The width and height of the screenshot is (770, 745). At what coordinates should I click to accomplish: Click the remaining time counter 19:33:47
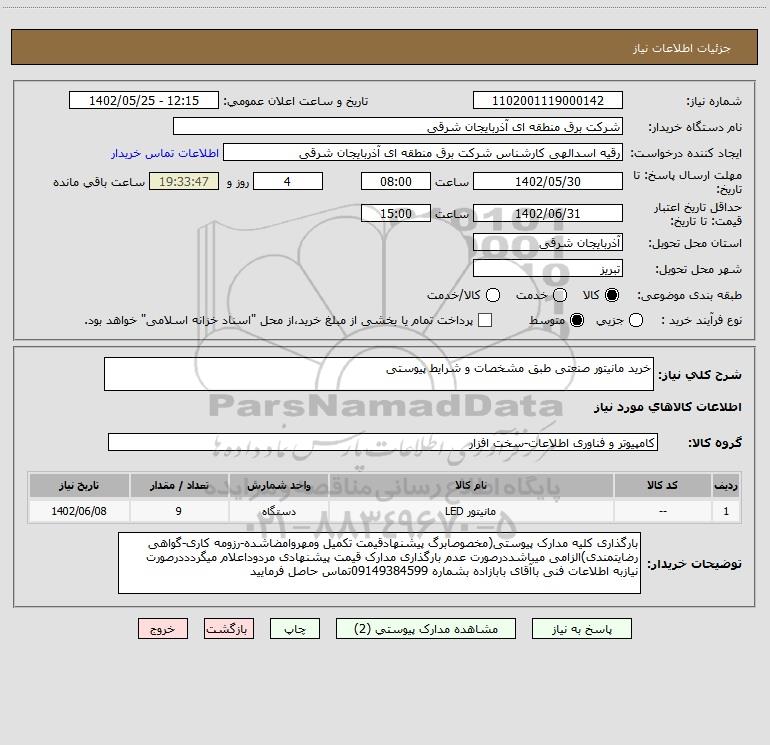(x=184, y=181)
